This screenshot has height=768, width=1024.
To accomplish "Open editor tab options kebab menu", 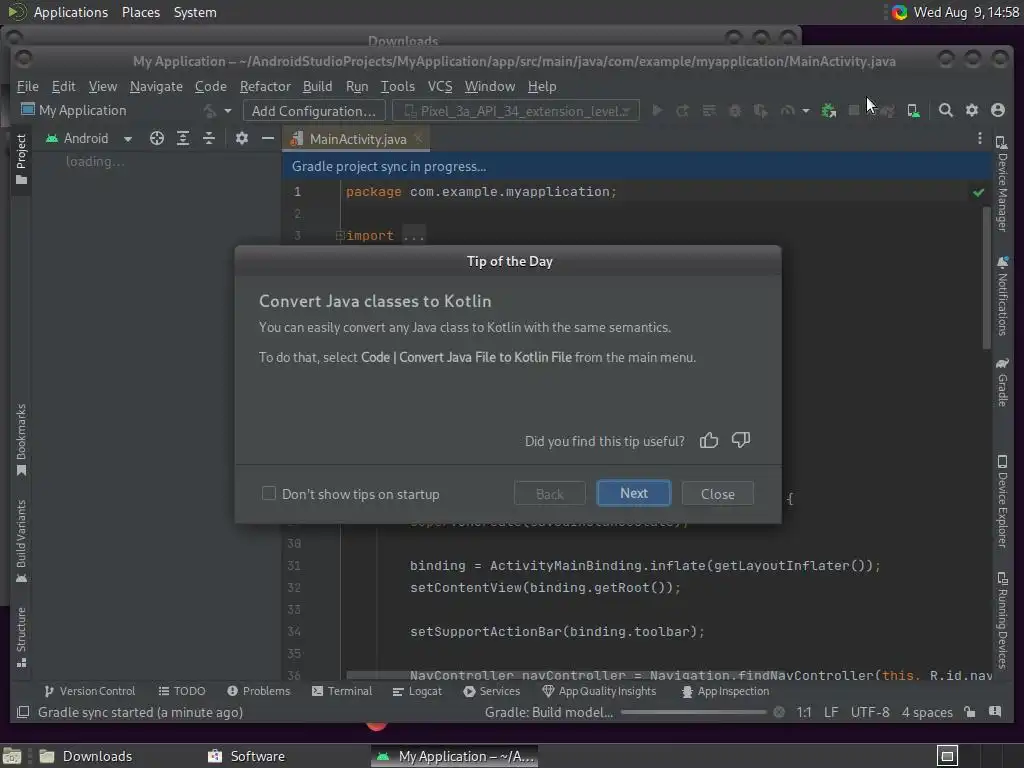I will coord(980,138).
